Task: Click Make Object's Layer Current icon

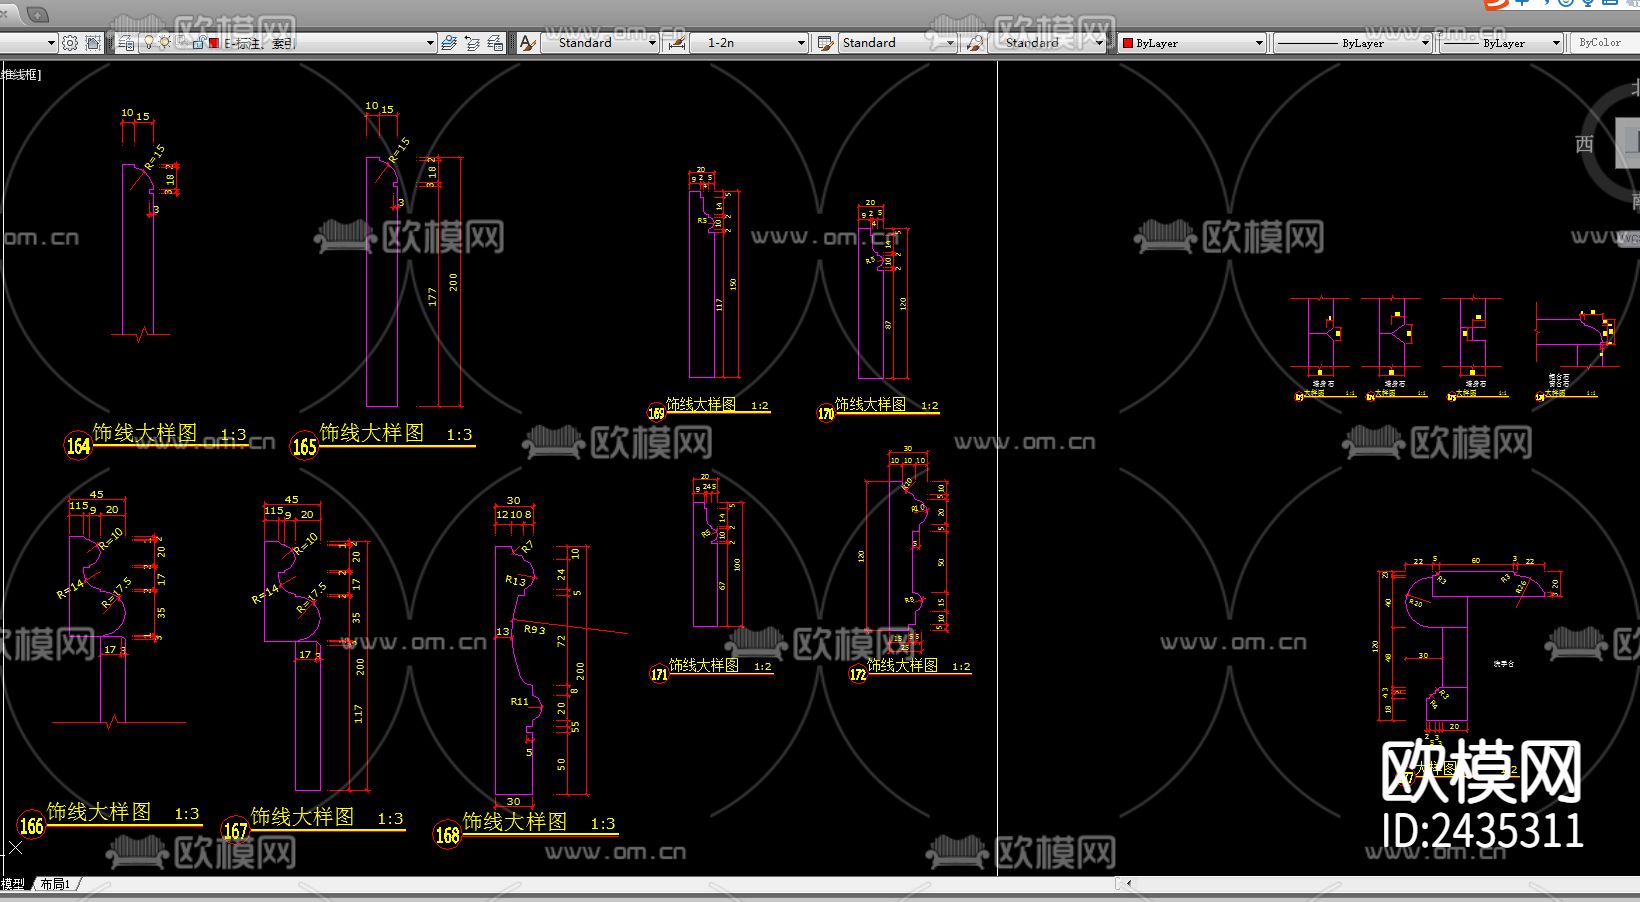Action: click(449, 43)
